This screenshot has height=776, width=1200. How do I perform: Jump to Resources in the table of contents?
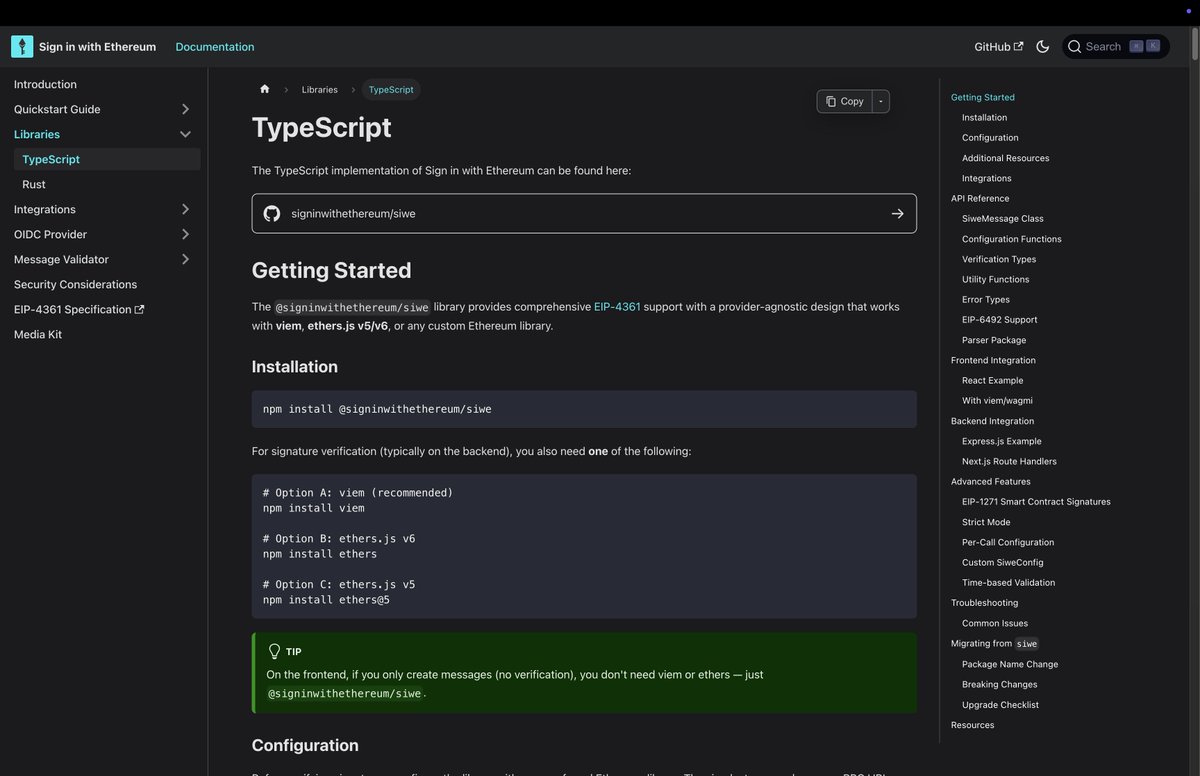(x=973, y=725)
